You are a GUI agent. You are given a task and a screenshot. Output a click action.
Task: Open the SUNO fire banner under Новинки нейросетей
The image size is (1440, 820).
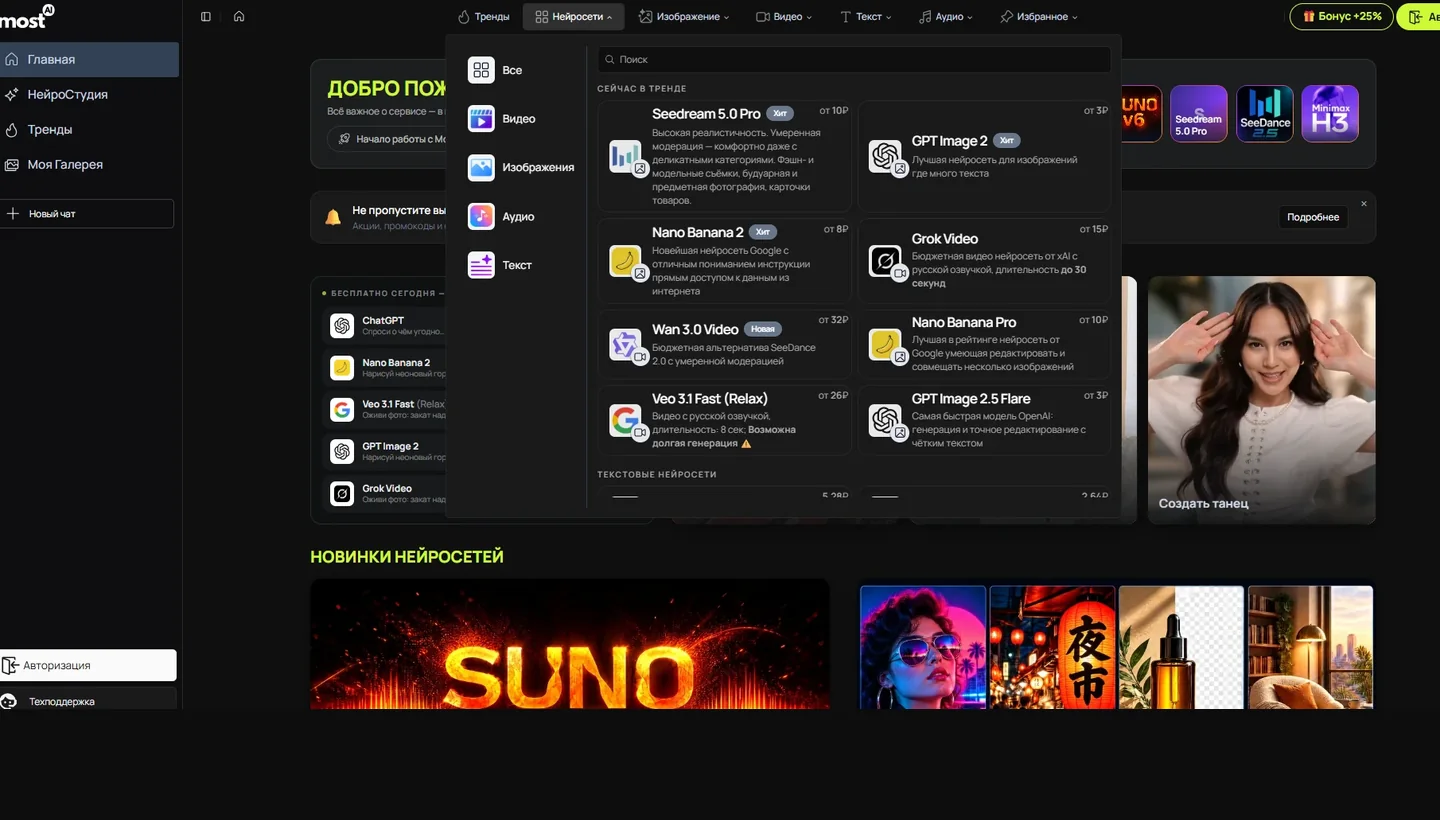click(x=570, y=645)
